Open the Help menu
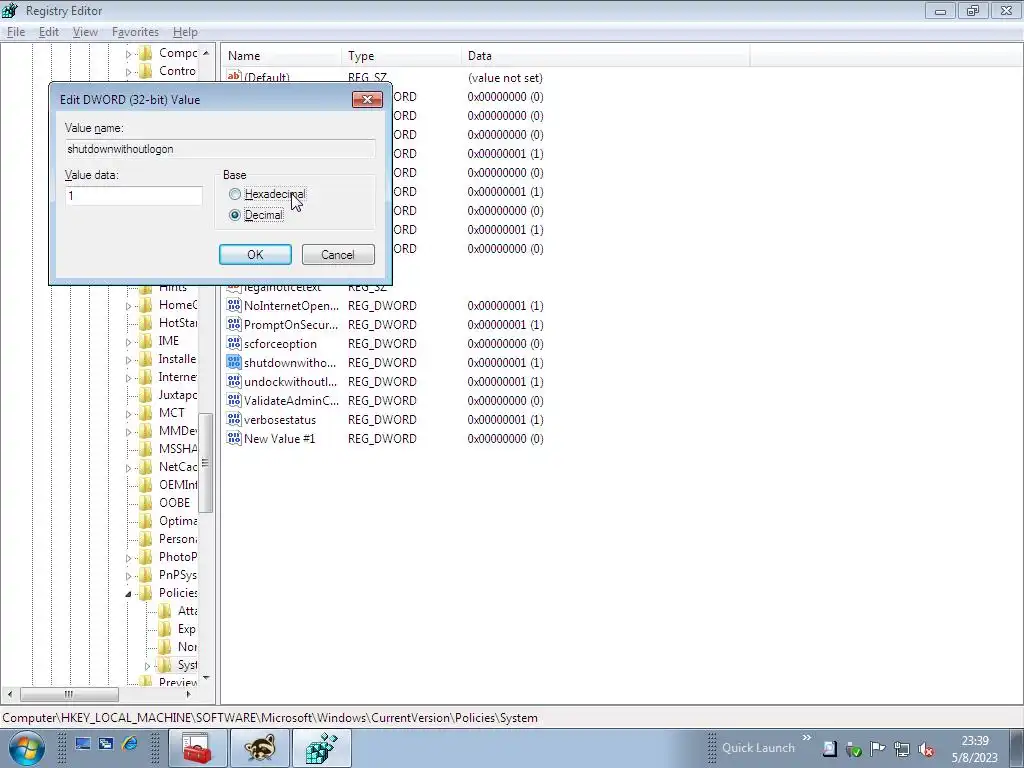Image resolution: width=1024 pixels, height=768 pixels. pyautogui.click(x=185, y=32)
